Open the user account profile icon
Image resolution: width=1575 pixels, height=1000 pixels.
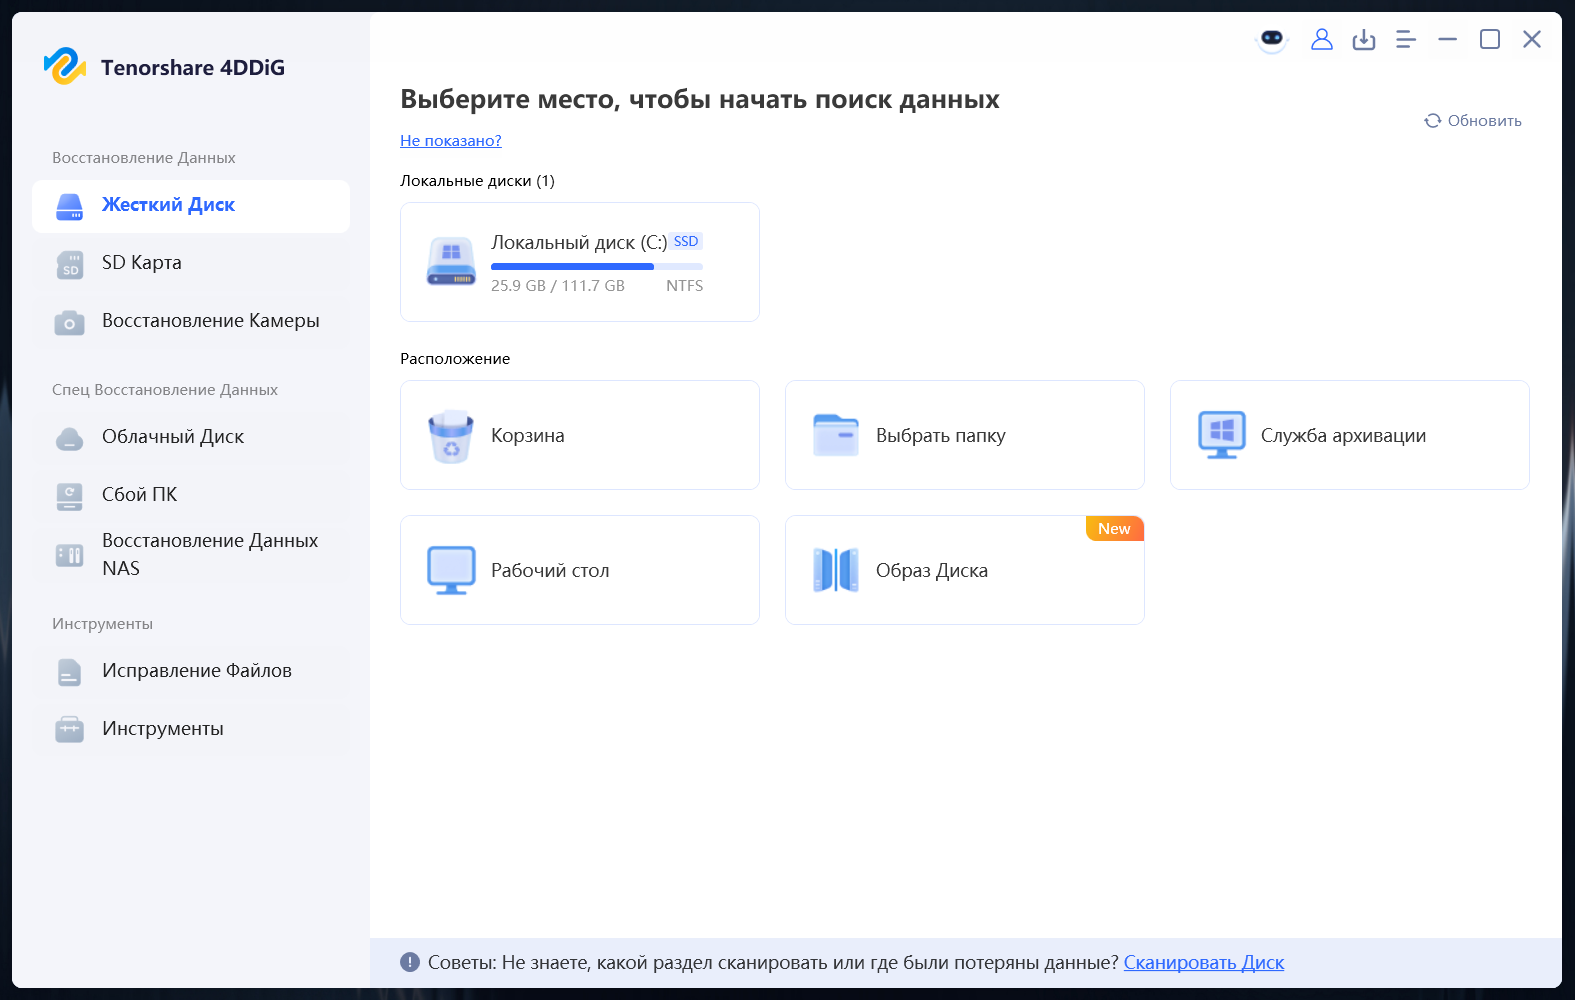pos(1322,39)
